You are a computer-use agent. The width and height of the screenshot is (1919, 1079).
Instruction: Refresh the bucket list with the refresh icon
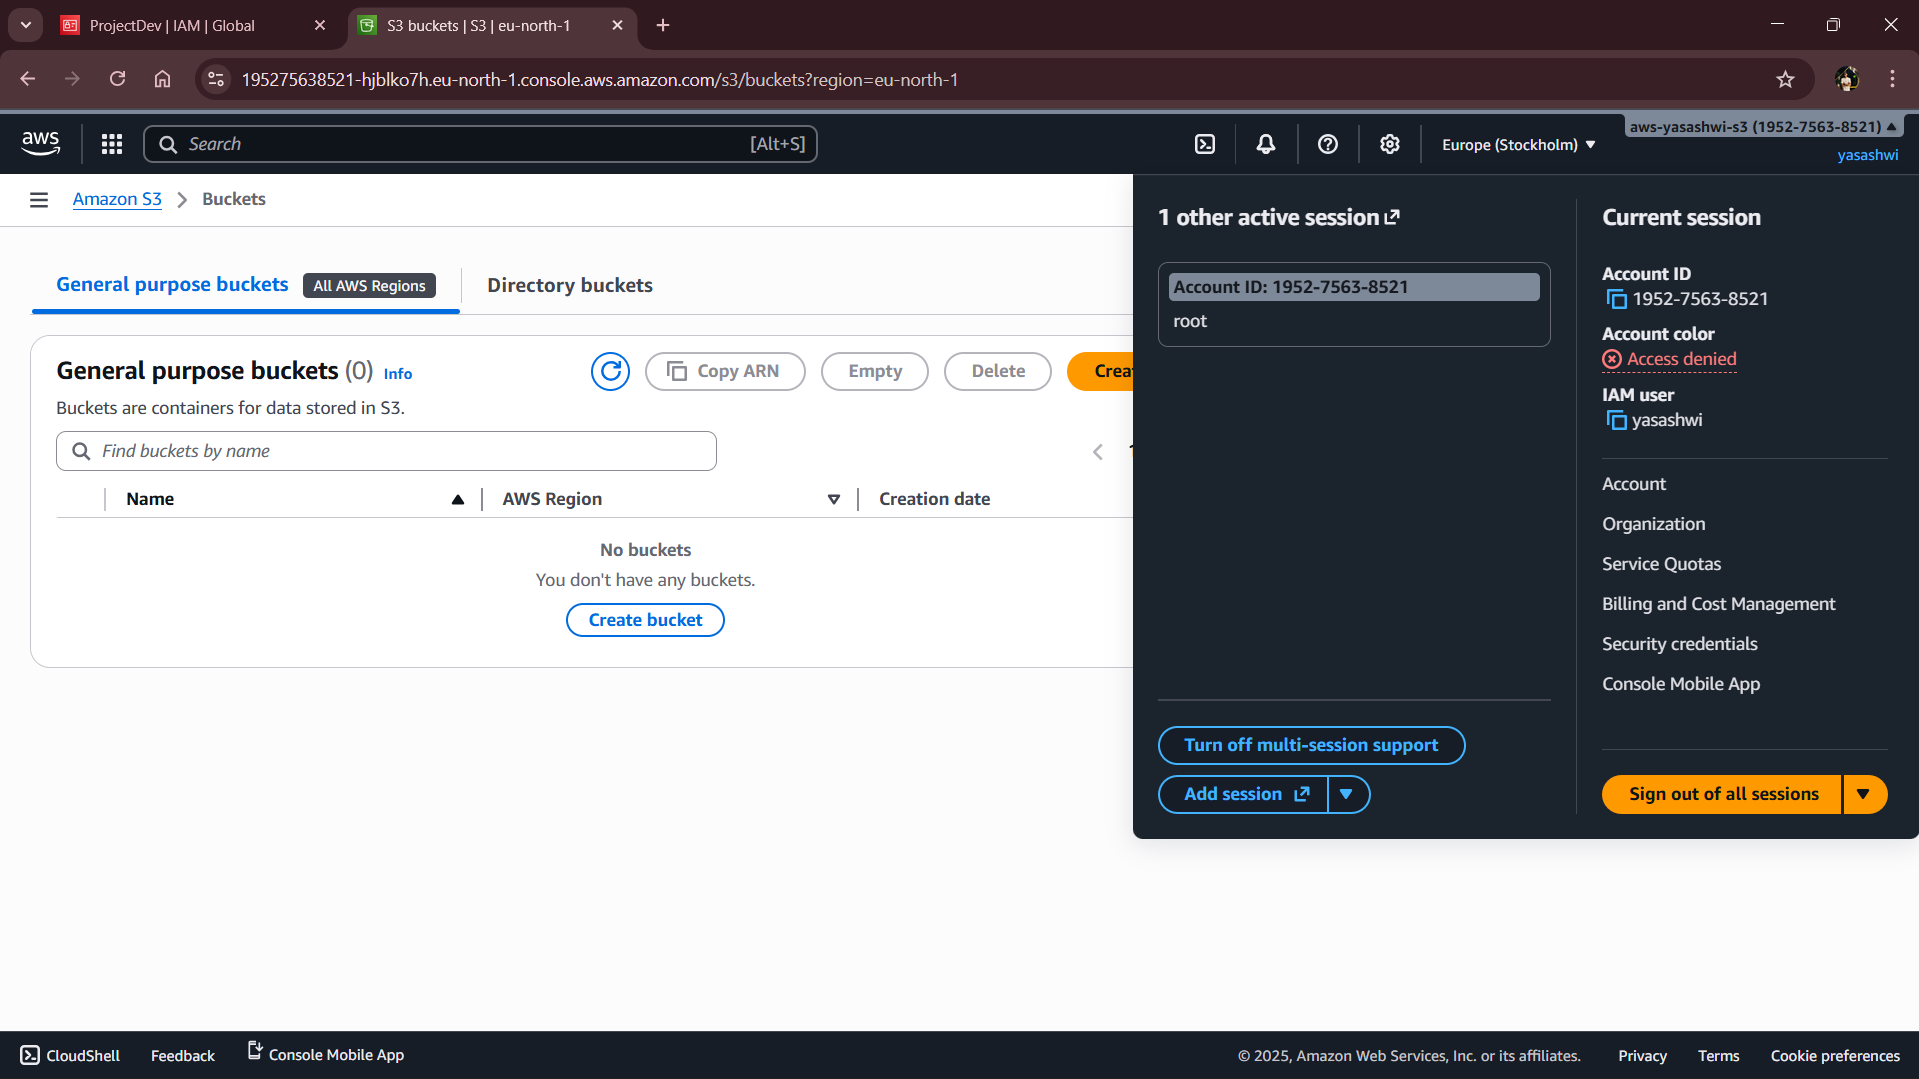[611, 371]
